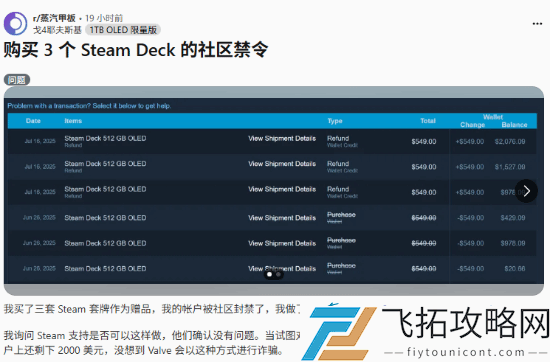Click the 问题 post flair tag

coord(17,80)
